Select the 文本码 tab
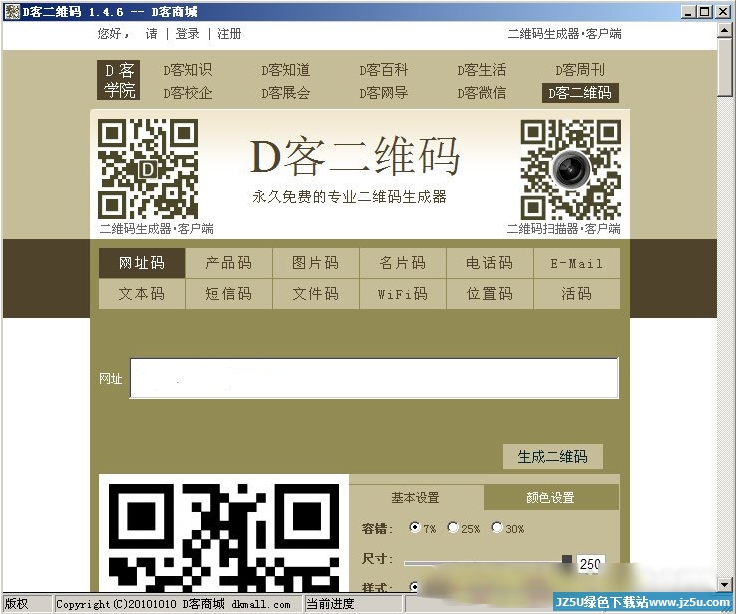 (142, 294)
